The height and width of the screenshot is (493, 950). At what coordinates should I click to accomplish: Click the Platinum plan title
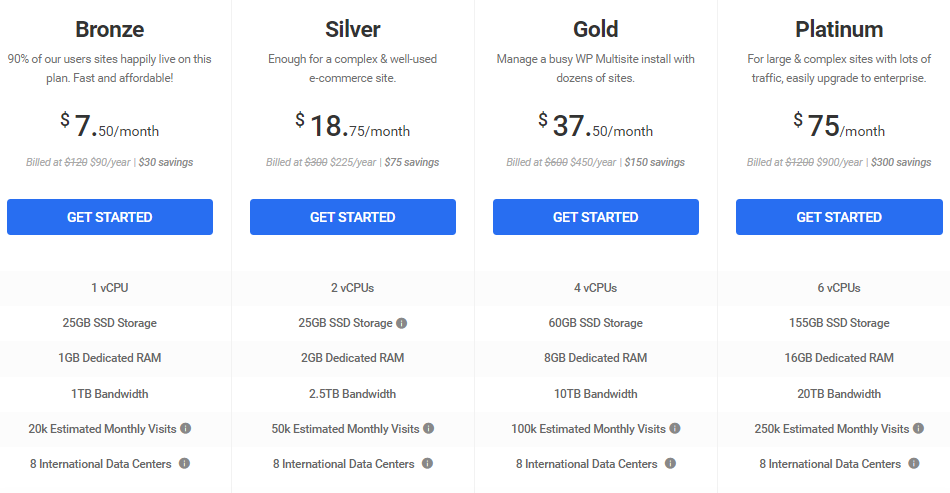click(839, 29)
